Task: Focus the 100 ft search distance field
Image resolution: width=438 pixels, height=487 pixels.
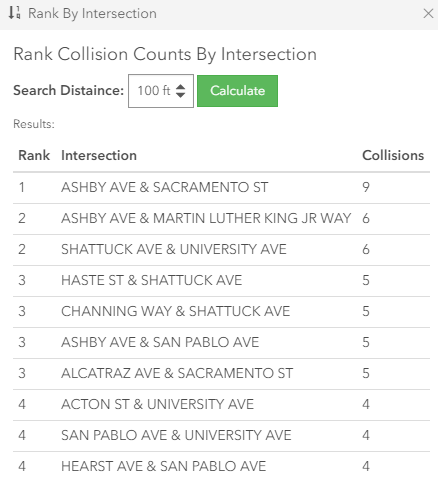Action: click(161, 91)
